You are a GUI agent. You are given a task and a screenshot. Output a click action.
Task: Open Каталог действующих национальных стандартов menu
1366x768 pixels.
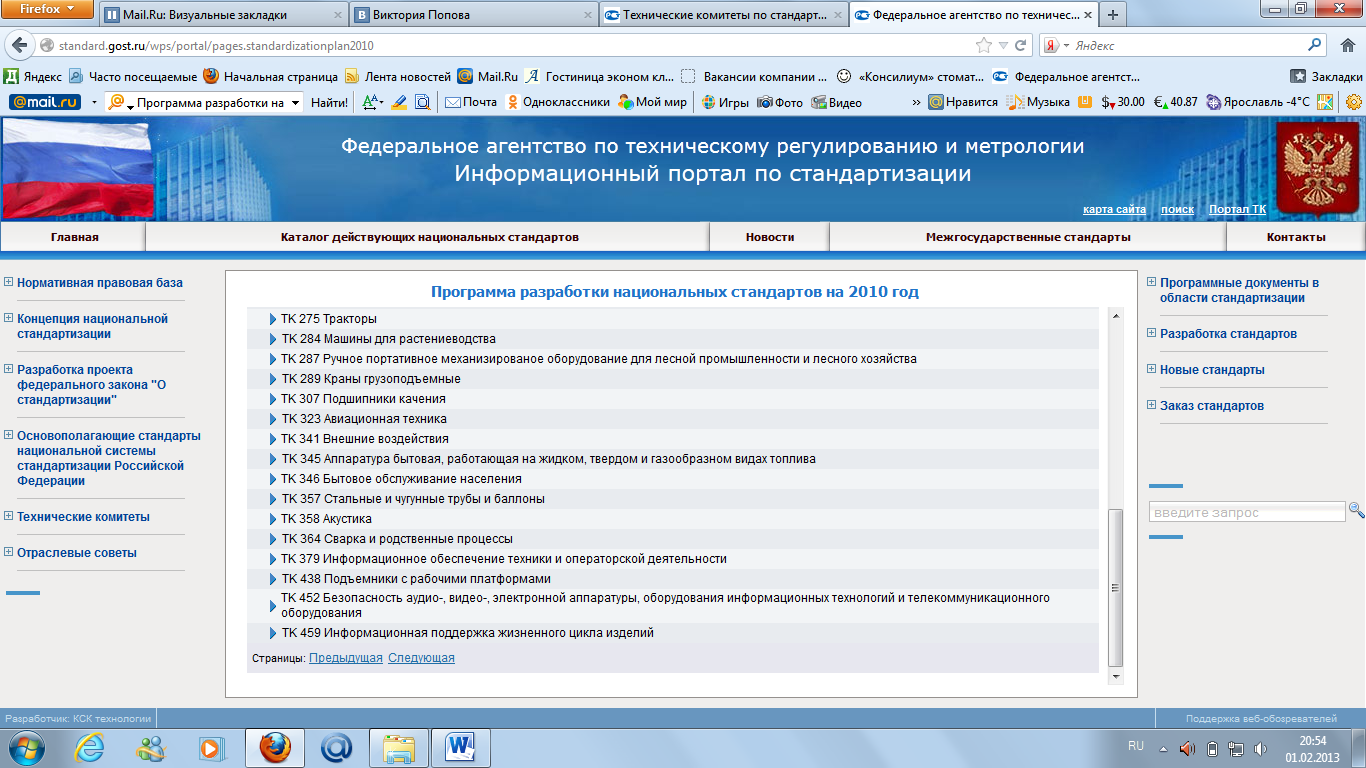(429, 237)
